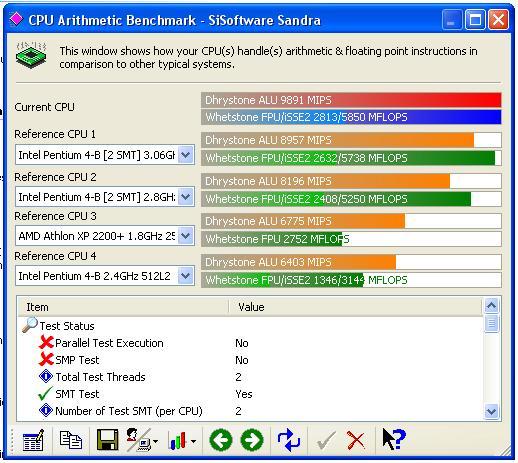Image resolution: width=518 pixels, height=463 pixels.
Task: Click the Dhrystone ALU 8957 MIPS bar
Action: 351,140
